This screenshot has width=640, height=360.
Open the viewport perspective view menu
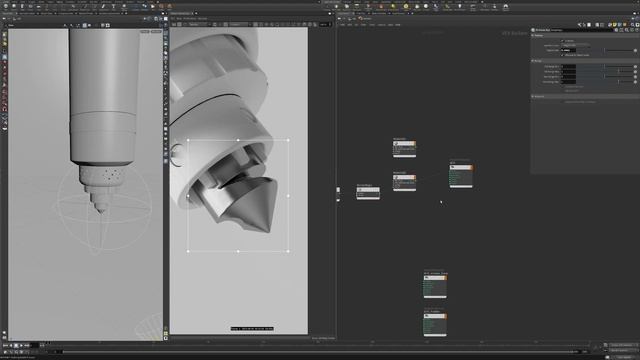[145, 31]
